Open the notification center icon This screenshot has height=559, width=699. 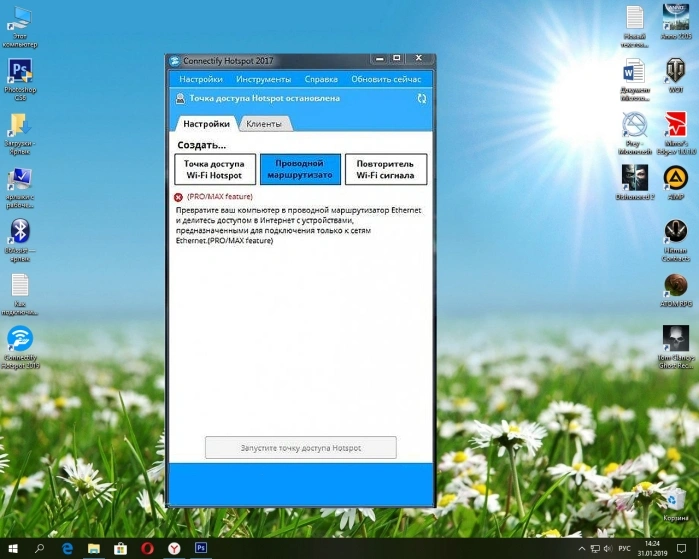point(681,549)
